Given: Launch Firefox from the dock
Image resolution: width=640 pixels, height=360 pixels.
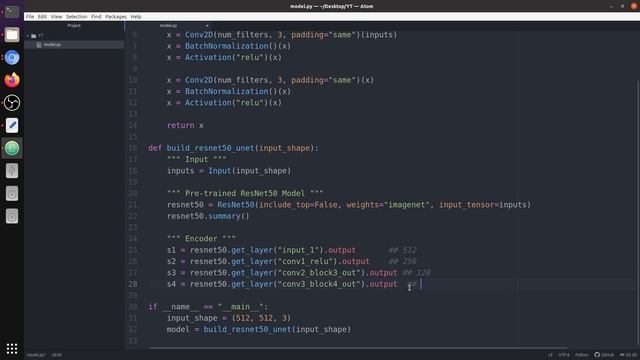Looking at the screenshot, I should click(12, 80).
